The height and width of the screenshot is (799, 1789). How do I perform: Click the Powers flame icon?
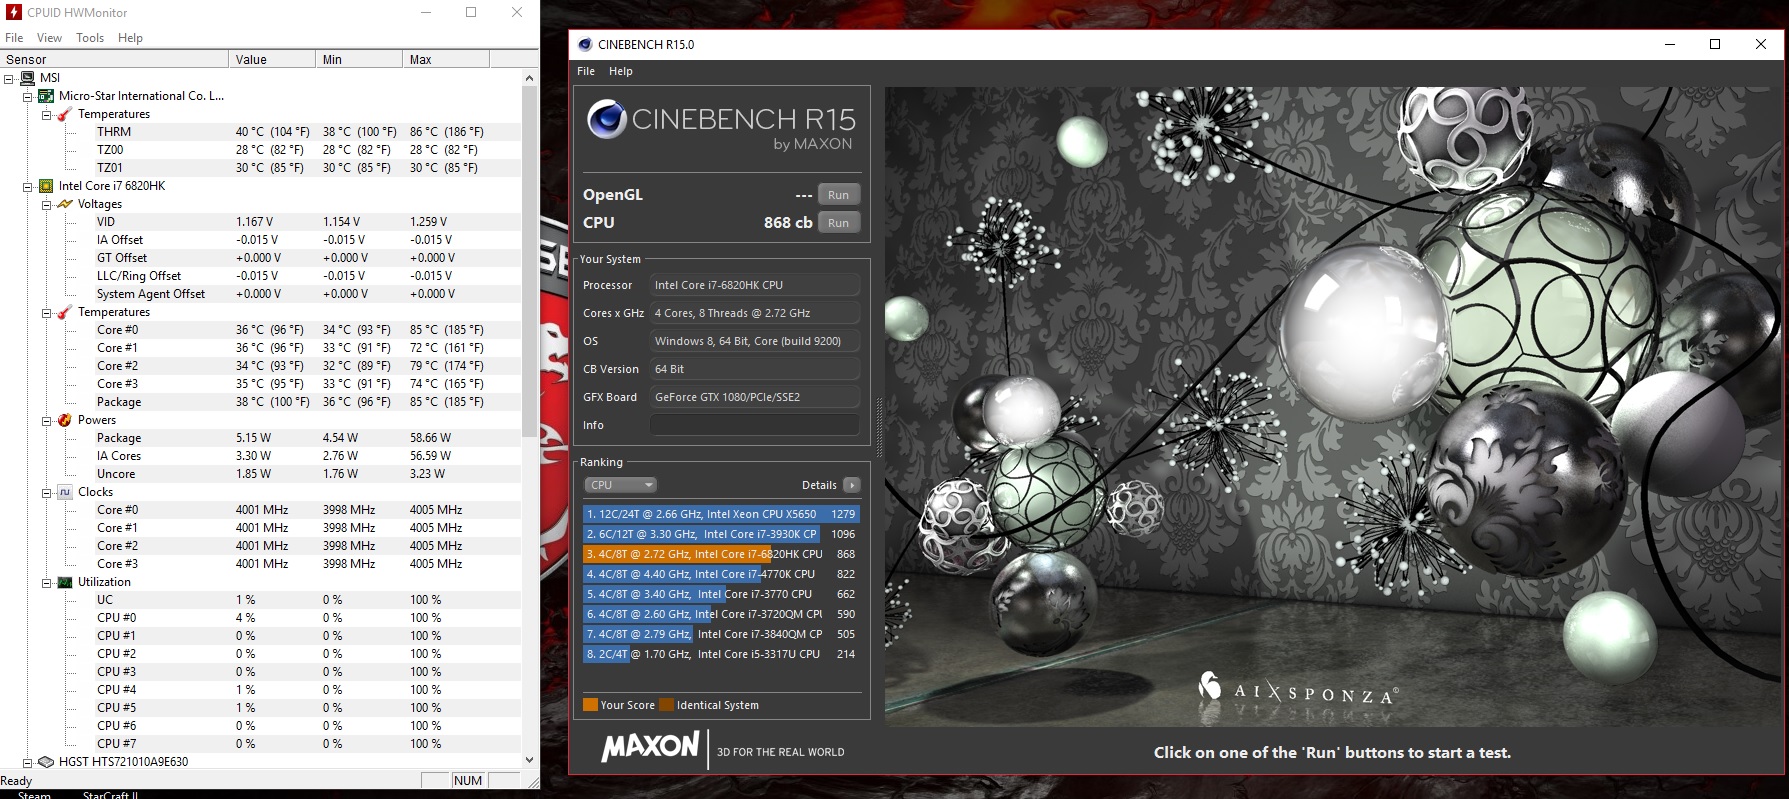pyautogui.click(x=65, y=420)
